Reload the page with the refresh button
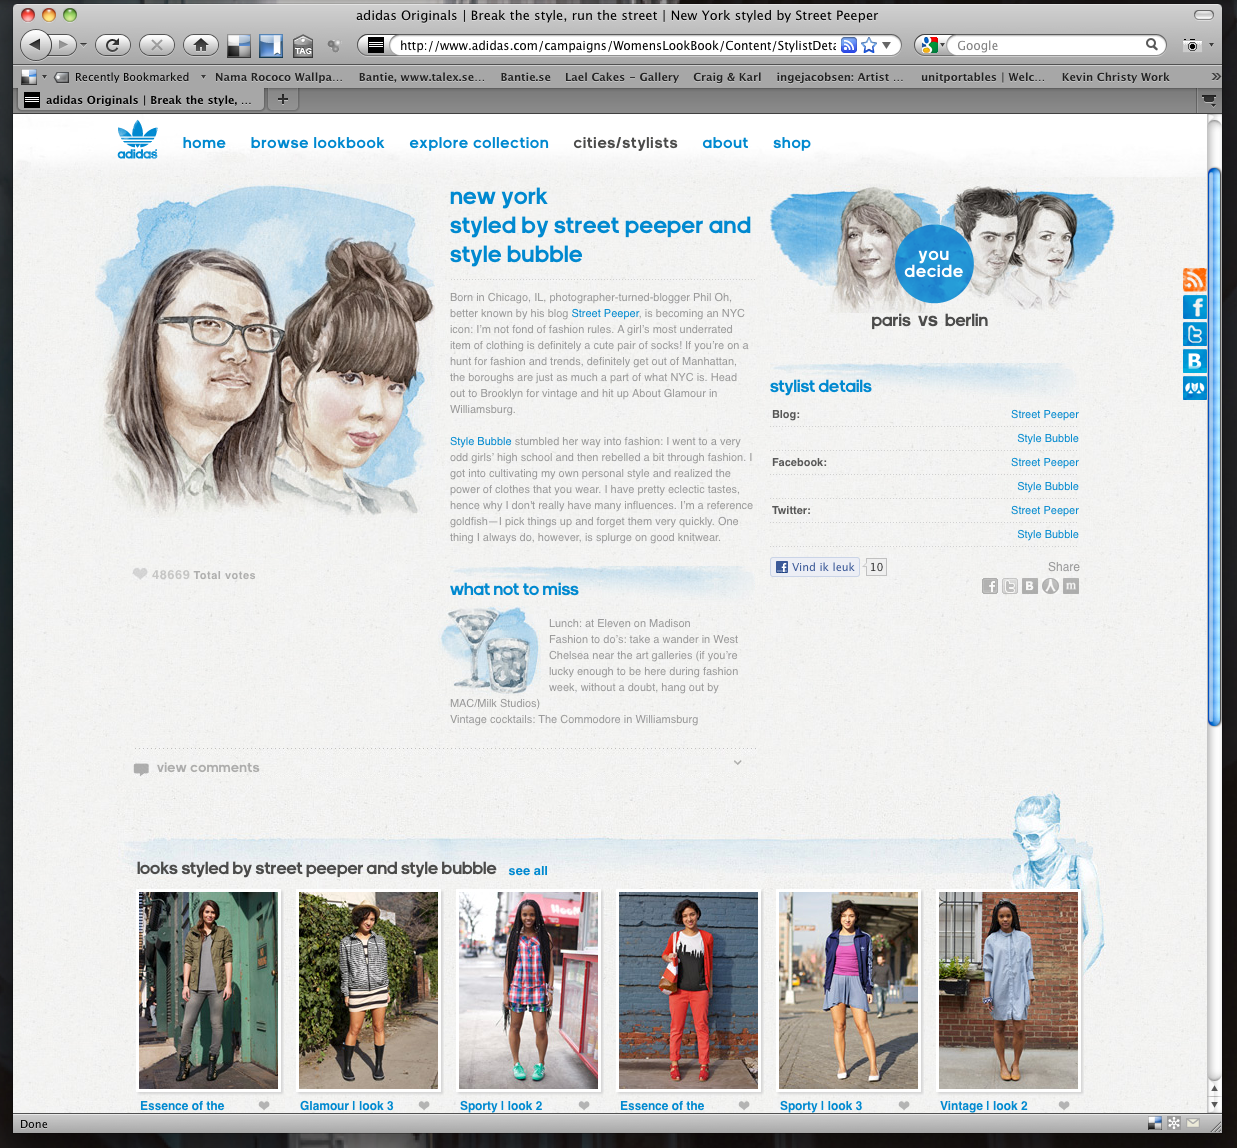This screenshot has height=1148, width=1237. 113,45
